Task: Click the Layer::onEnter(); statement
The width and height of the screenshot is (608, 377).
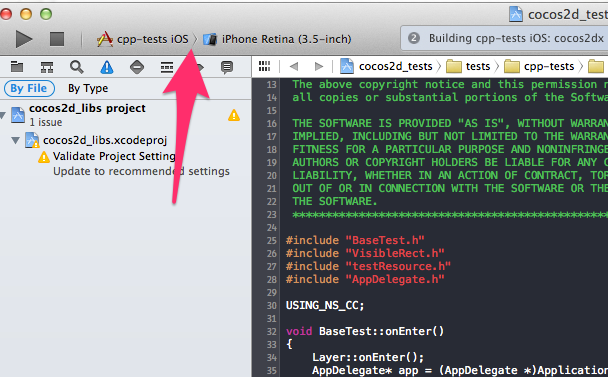Action: (368, 357)
